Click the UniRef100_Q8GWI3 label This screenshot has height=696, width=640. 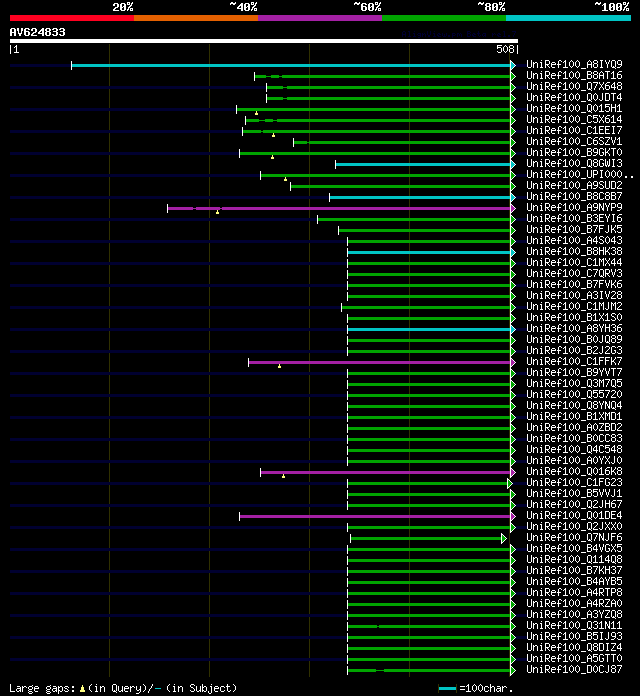point(574,163)
